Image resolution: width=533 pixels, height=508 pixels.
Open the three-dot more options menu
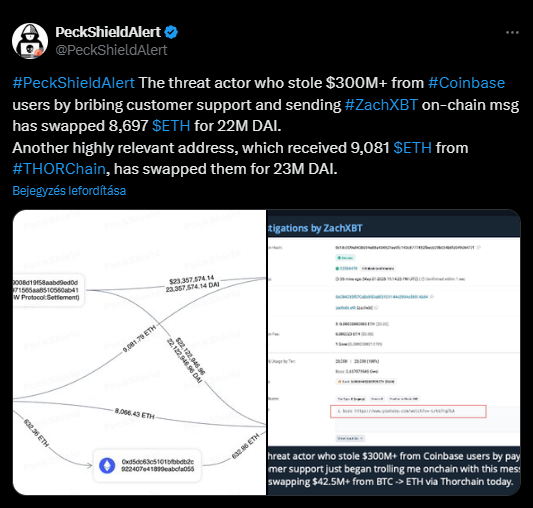[512, 32]
